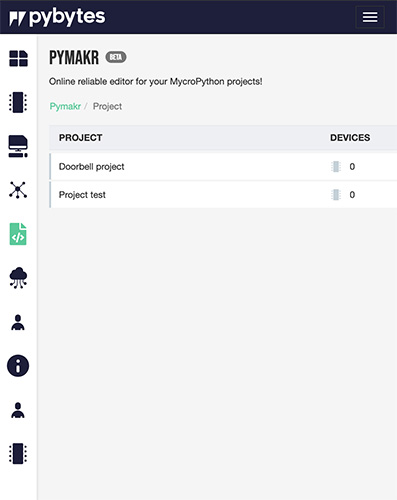The height and width of the screenshot is (500, 397).
Task: Click the pybytes logo
Action: (57, 17)
